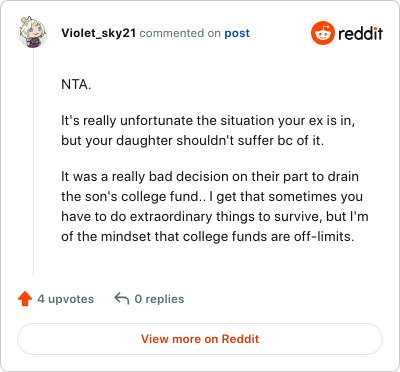This screenshot has height=372, width=400.
Task: Click the reply arrow icon
Action: pyautogui.click(x=122, y=299)
